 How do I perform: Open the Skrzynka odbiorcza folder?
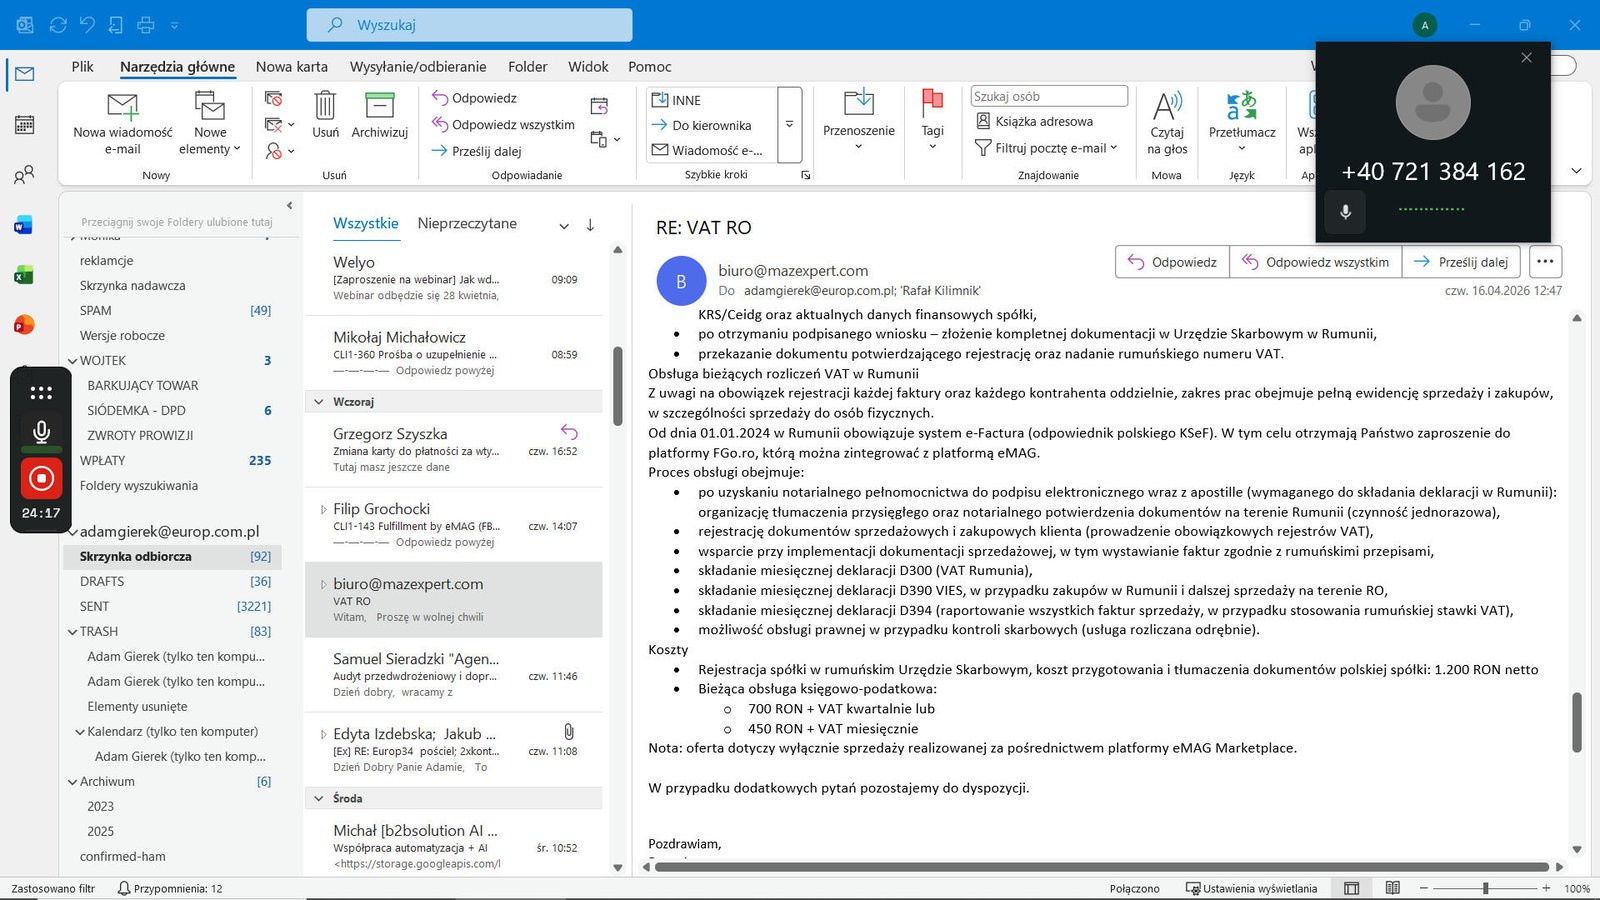coord(172,557)
